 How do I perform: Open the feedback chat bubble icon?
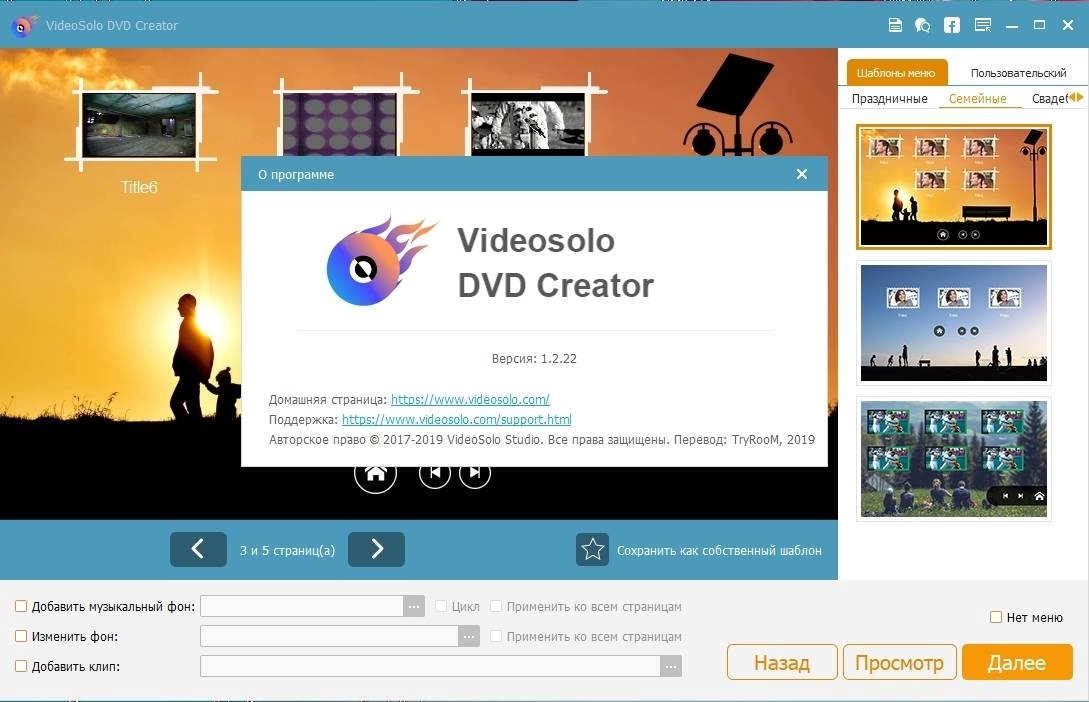coord(922,26)
